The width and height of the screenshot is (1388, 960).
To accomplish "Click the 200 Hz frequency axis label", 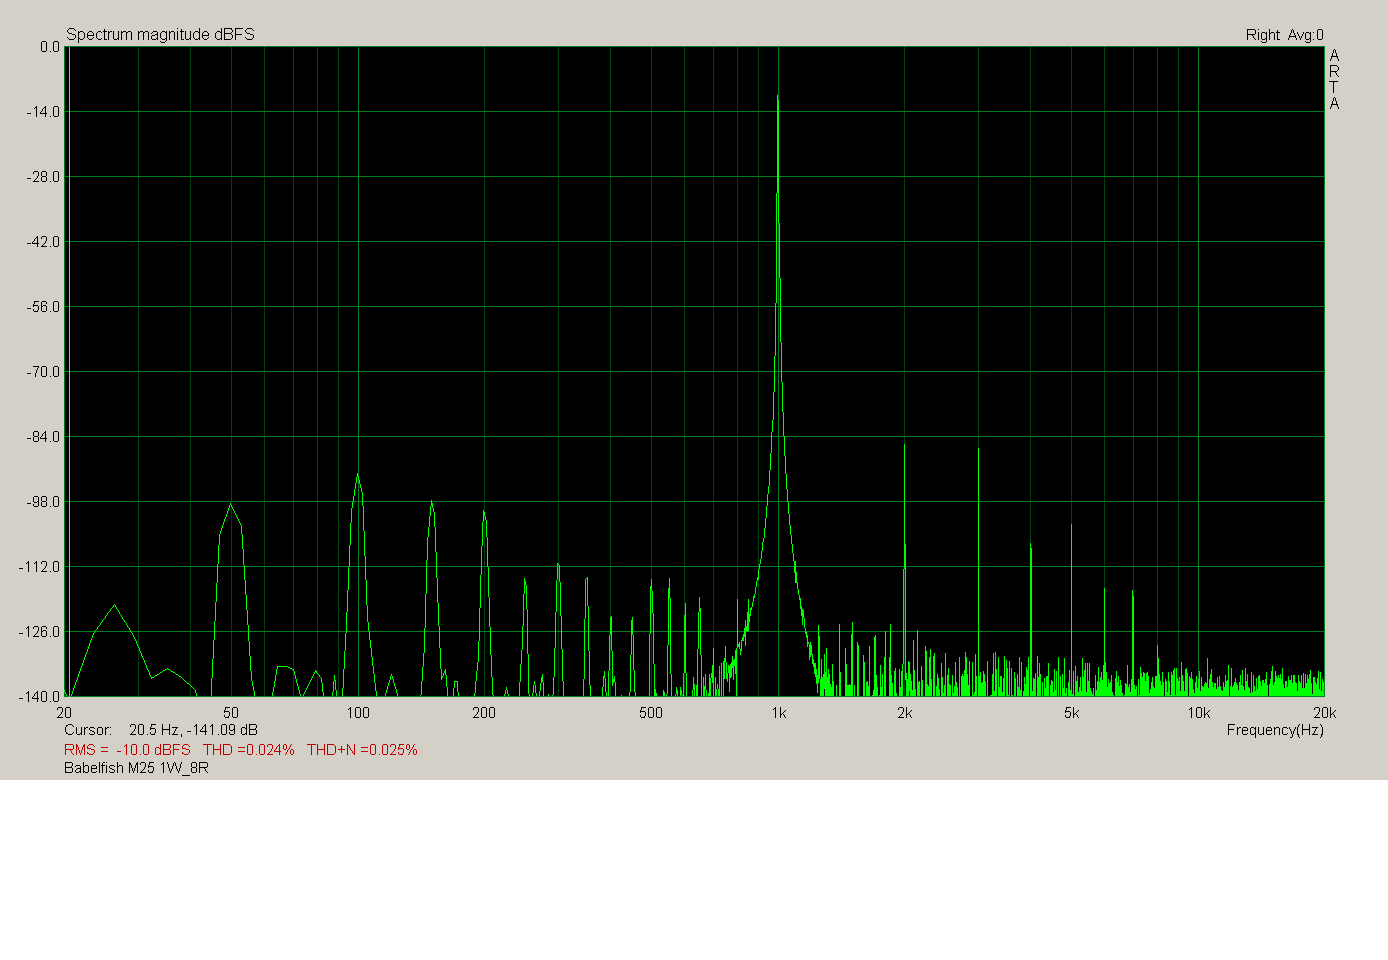I will point(484,713).
